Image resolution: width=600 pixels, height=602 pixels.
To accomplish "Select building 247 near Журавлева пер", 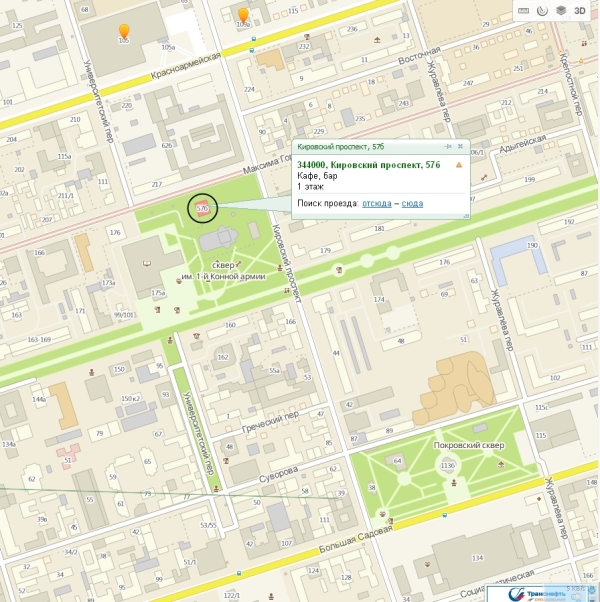I will pyautogui.click(x=468, y=83).
